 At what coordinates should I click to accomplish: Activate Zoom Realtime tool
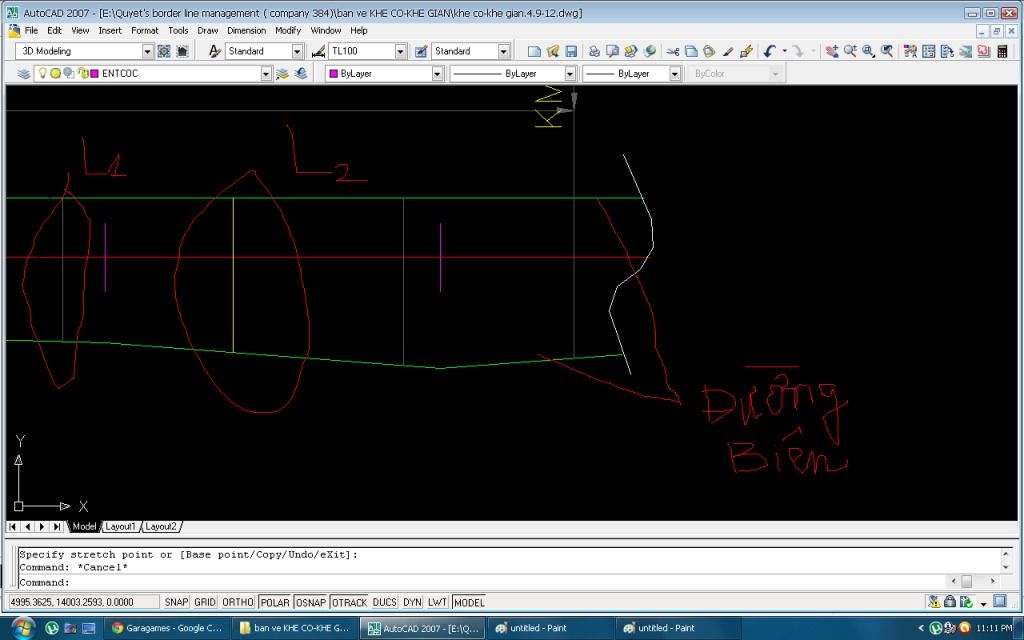coord(850,51)
